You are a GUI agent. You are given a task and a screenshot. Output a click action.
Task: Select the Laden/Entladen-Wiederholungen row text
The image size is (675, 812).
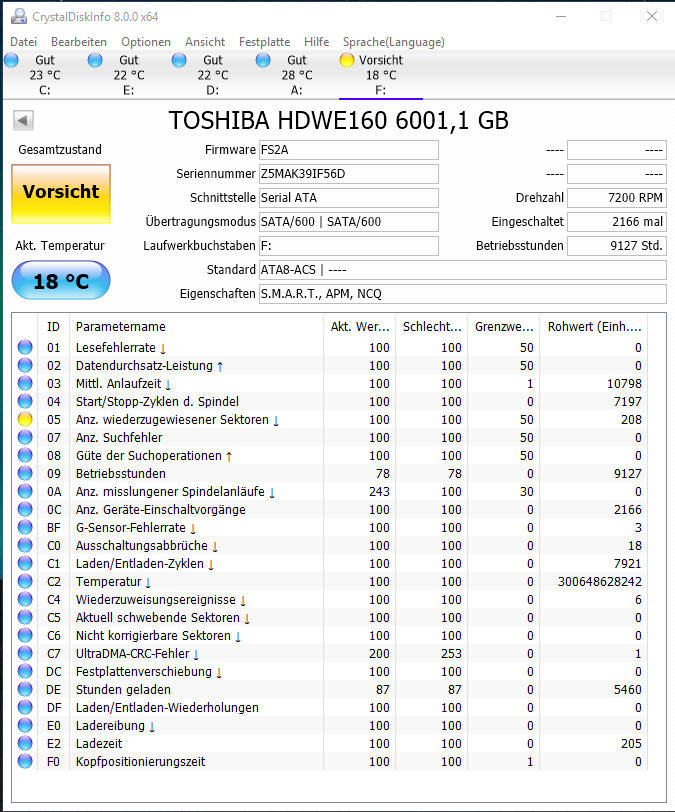click(x=167, y=707)
